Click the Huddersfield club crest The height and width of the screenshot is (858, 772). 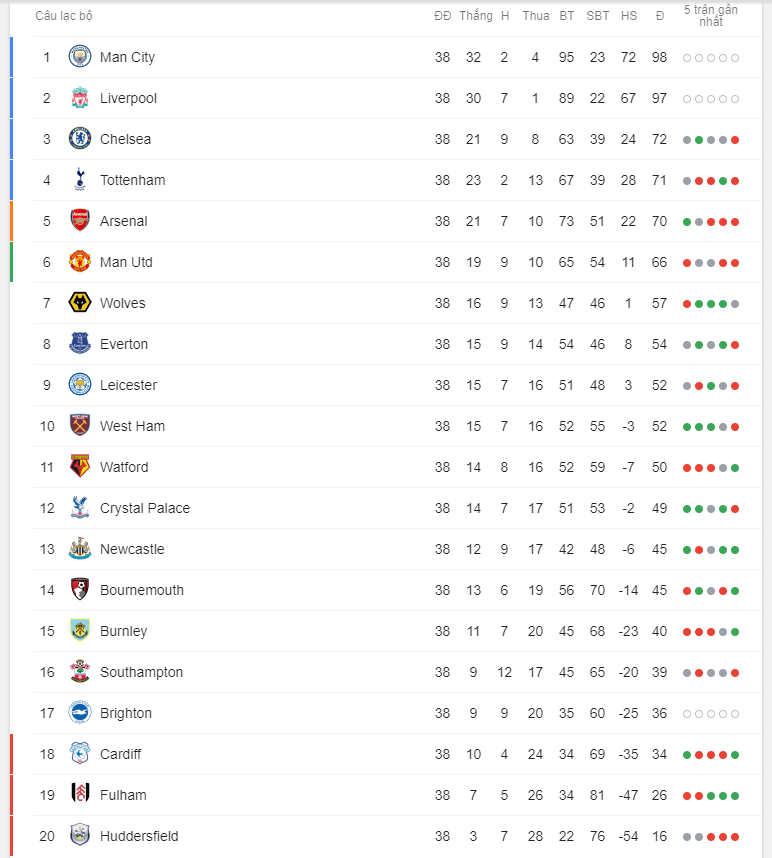tap(80, 836)
